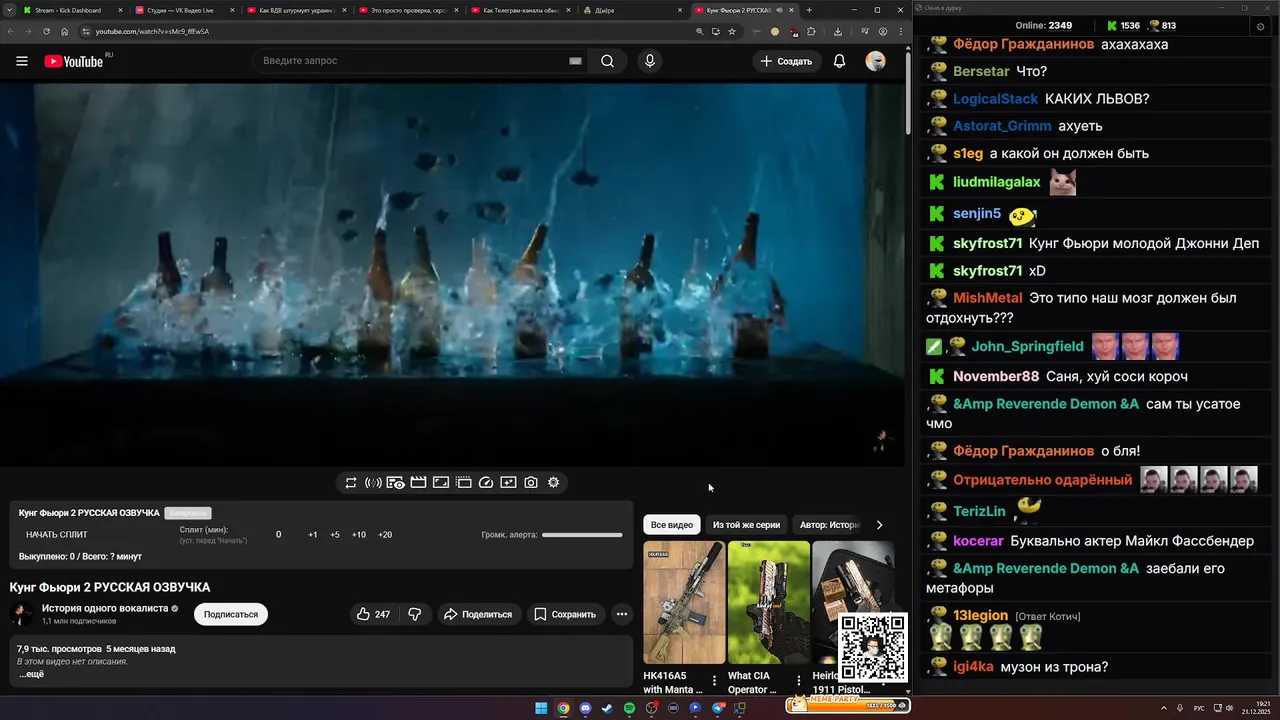Screen dimensions: 1280x720
Task: Open the account avatar menu
Action: pos(875,61)
